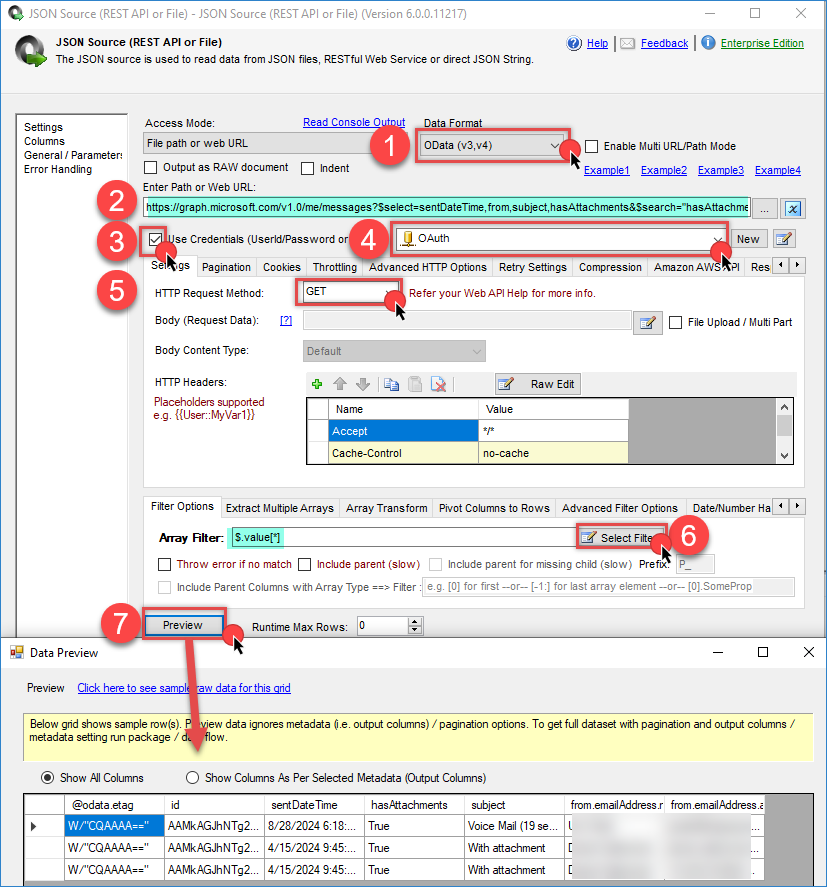The height and width of the screenshot is (887, 827).
Task: Open the Read Console Output link
Action: point(354,122)
